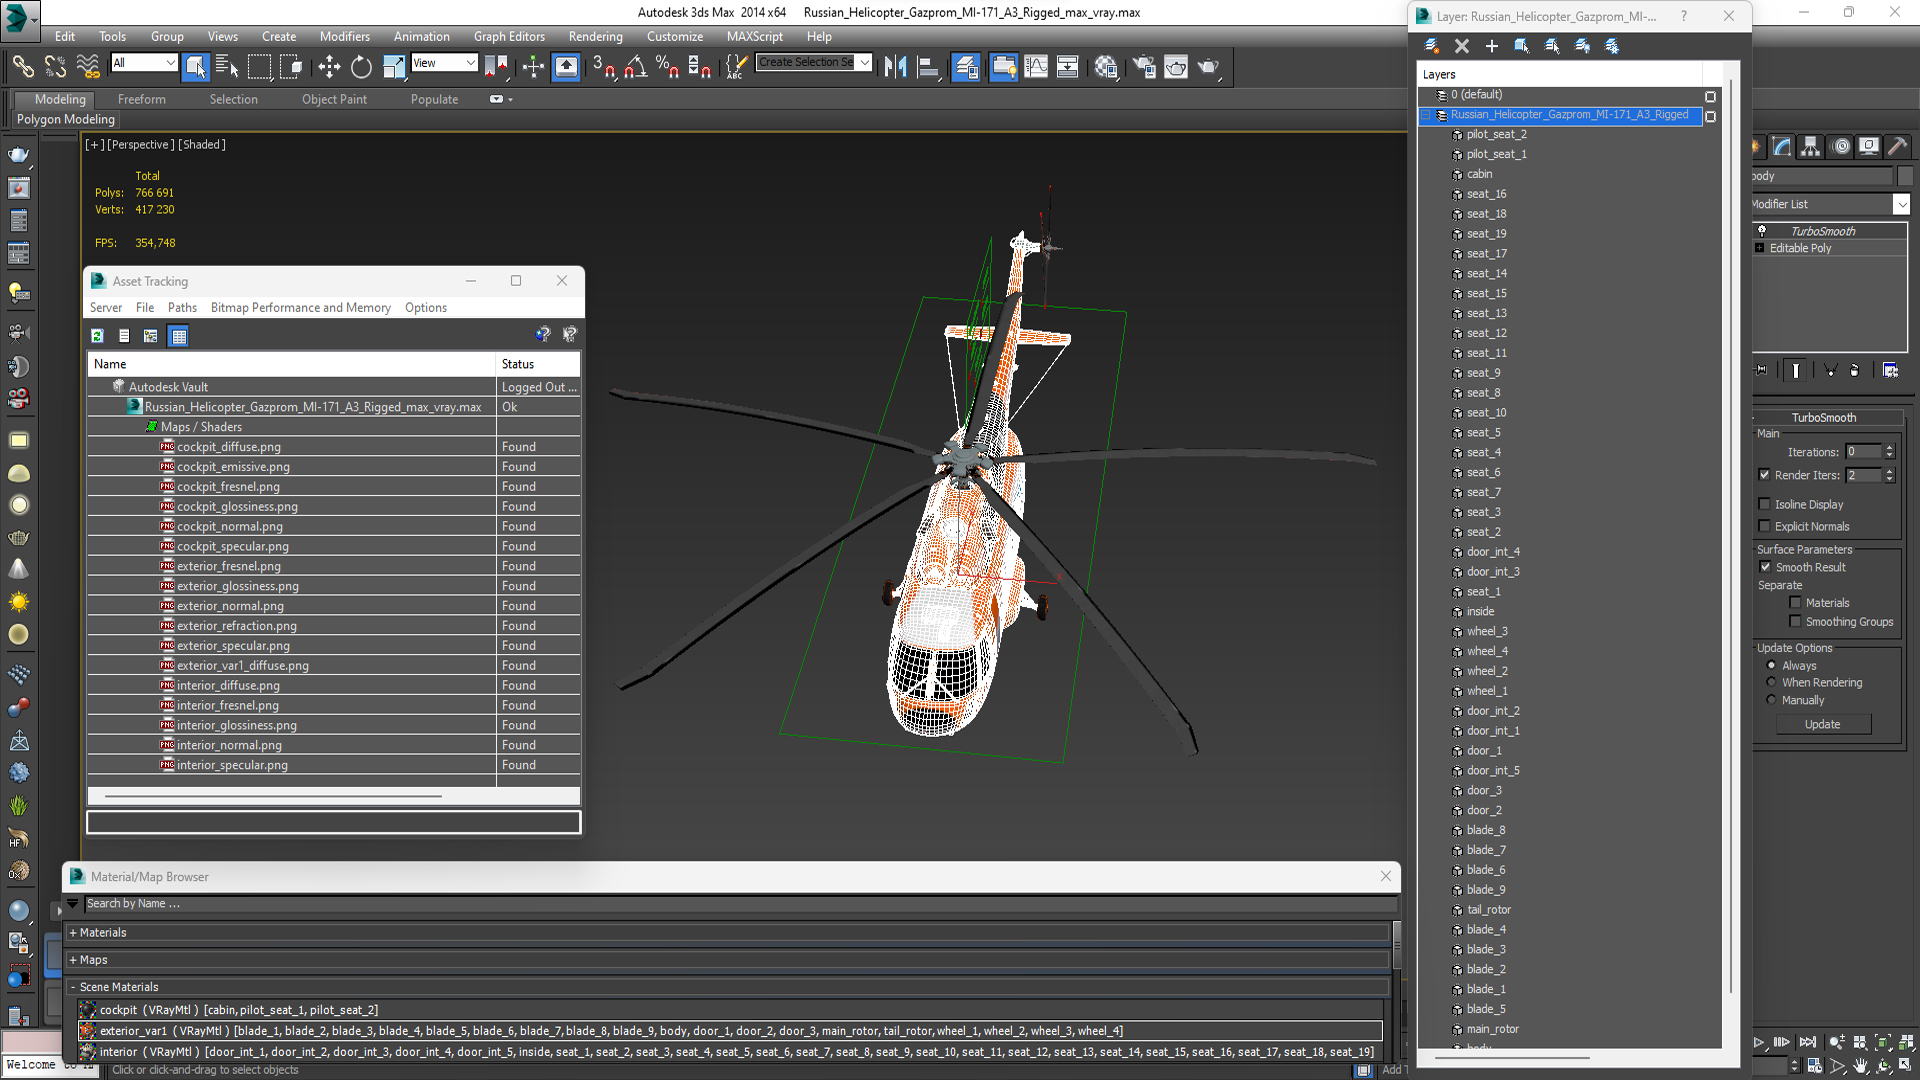Screen dimensions: 1920x1080
Task: Enable Smoothing Groups checkbox
Action: (1795, 622)
